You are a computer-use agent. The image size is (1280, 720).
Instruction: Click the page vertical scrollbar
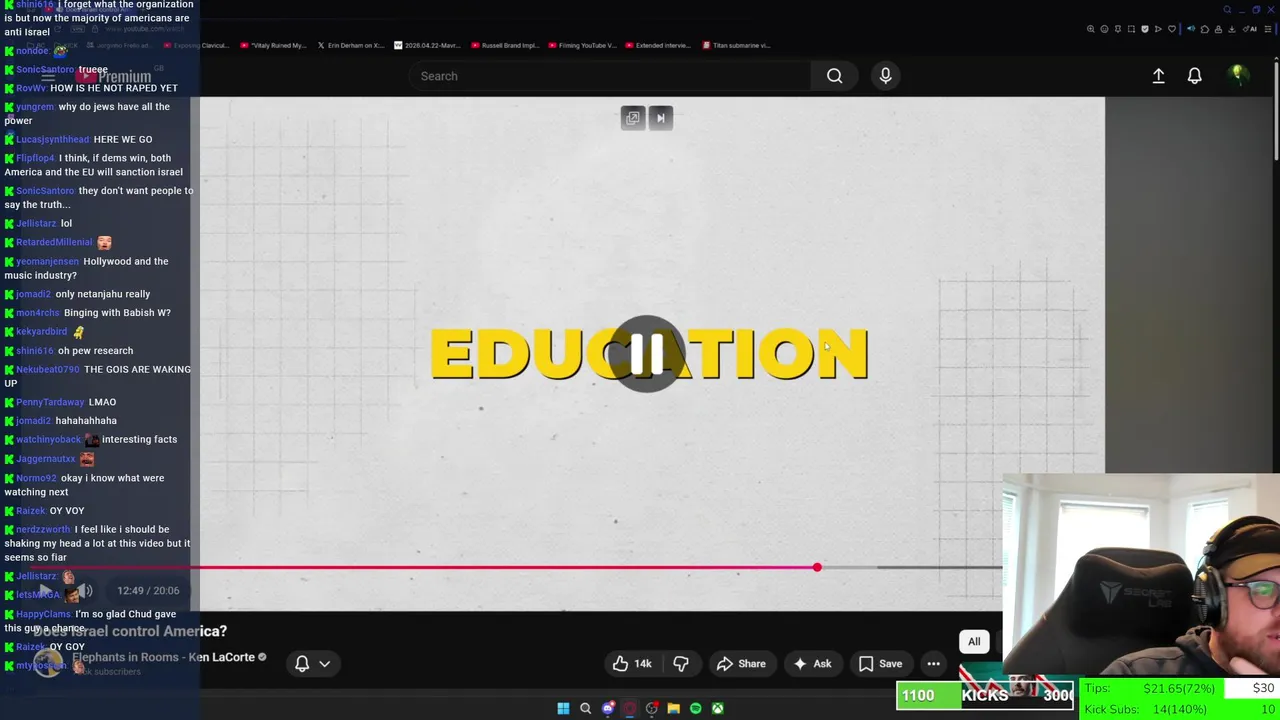click(x=1275, y=110)
